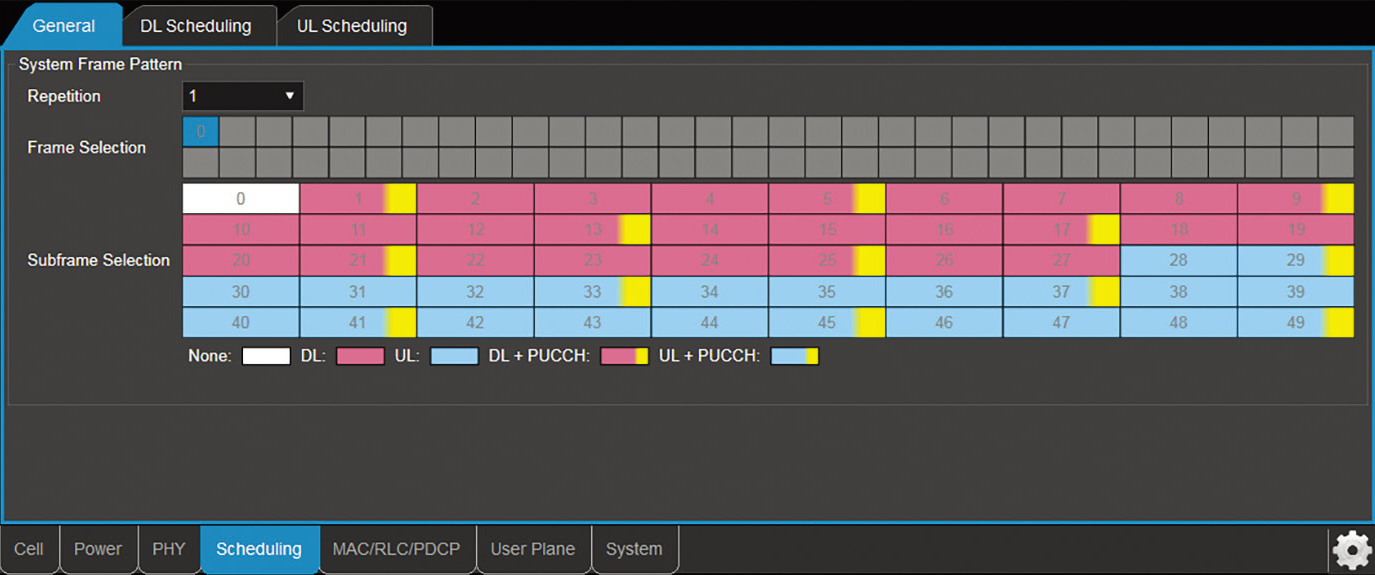Open the Cell bottom tab
The height and width of the screenshot is (575, 1375).
(x=29, y=549)
